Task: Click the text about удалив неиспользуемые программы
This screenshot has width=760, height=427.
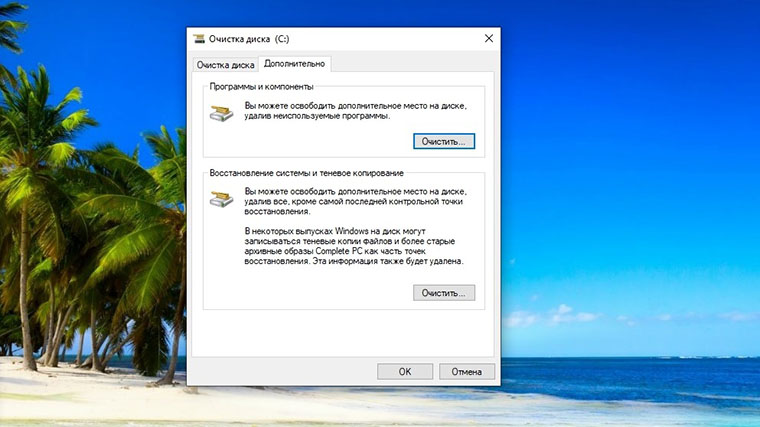Action: point(355,111)
